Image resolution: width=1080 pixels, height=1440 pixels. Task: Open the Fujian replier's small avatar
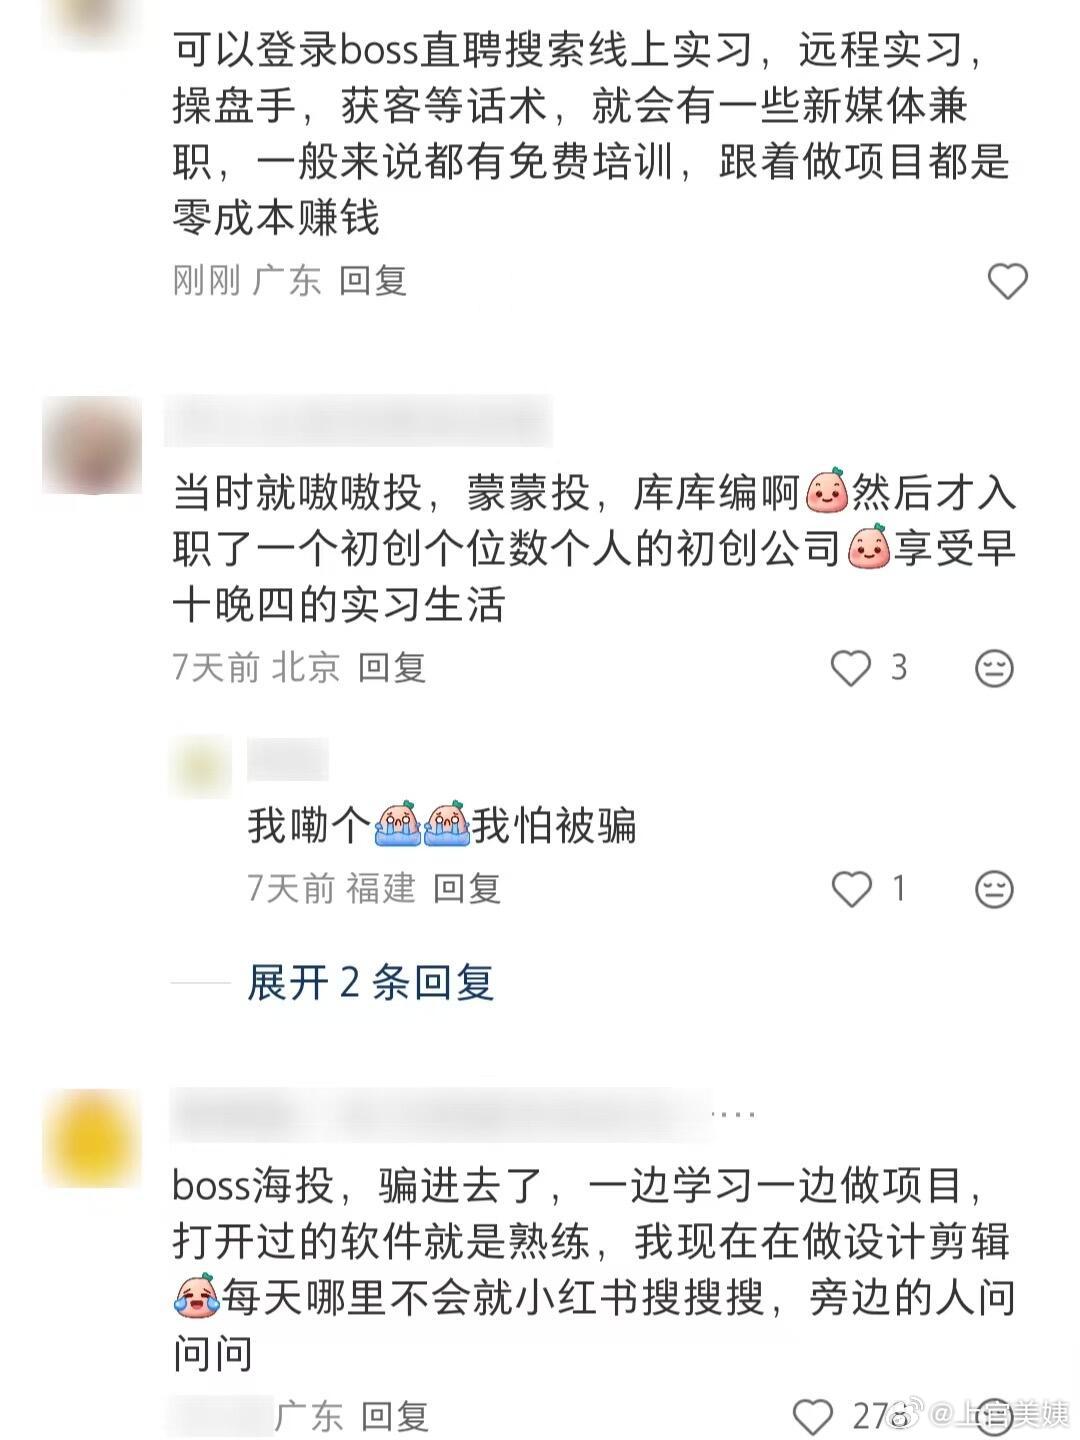coord(200,768)
